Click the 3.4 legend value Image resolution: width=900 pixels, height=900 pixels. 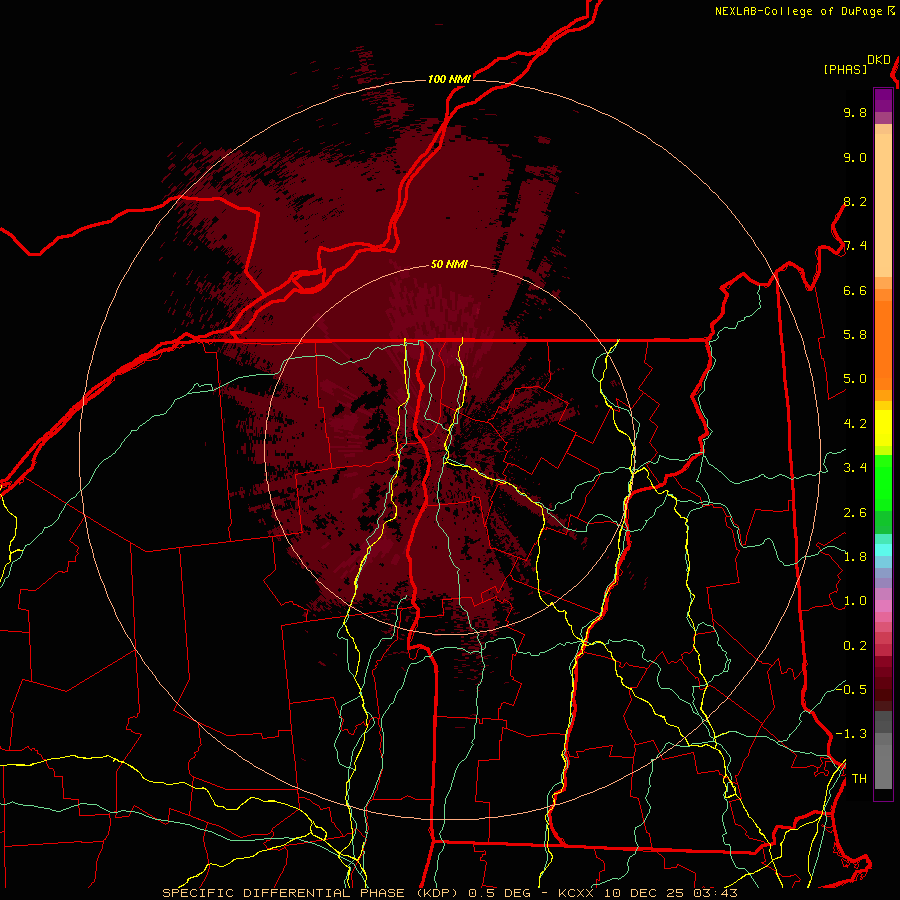(x=855, y=468)
